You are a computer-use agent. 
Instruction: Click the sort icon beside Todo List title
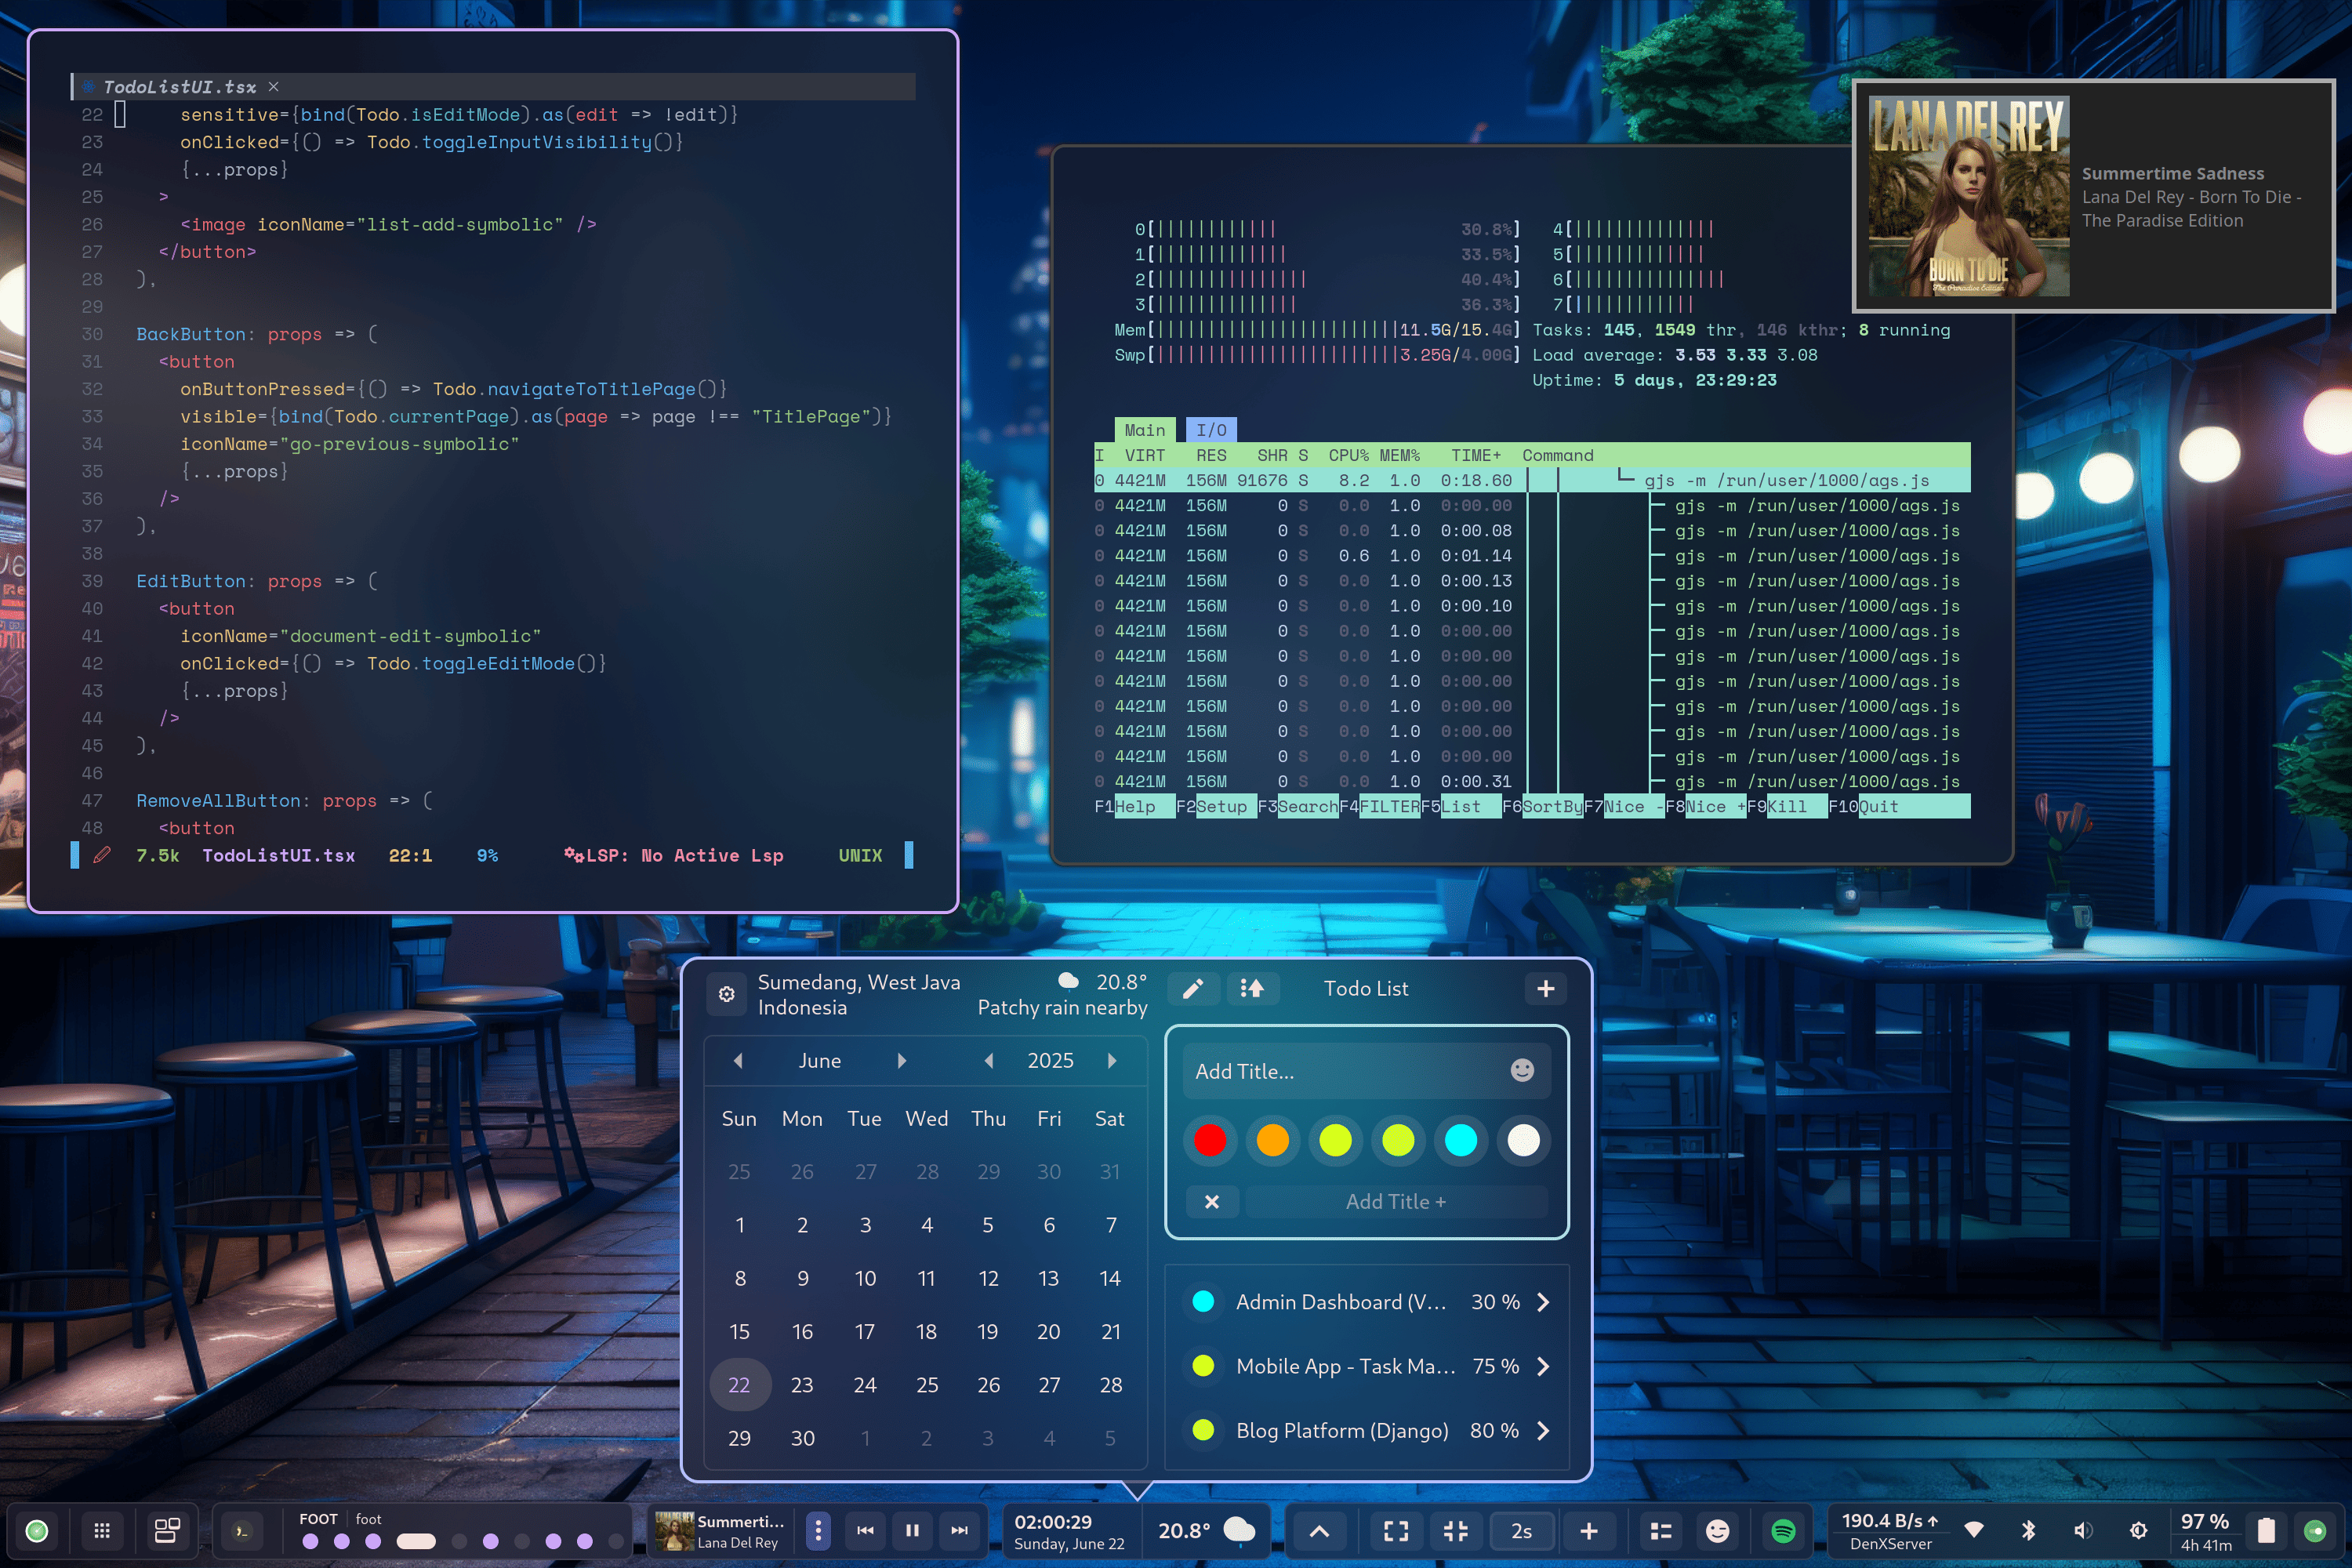[x=1252, y=989]
